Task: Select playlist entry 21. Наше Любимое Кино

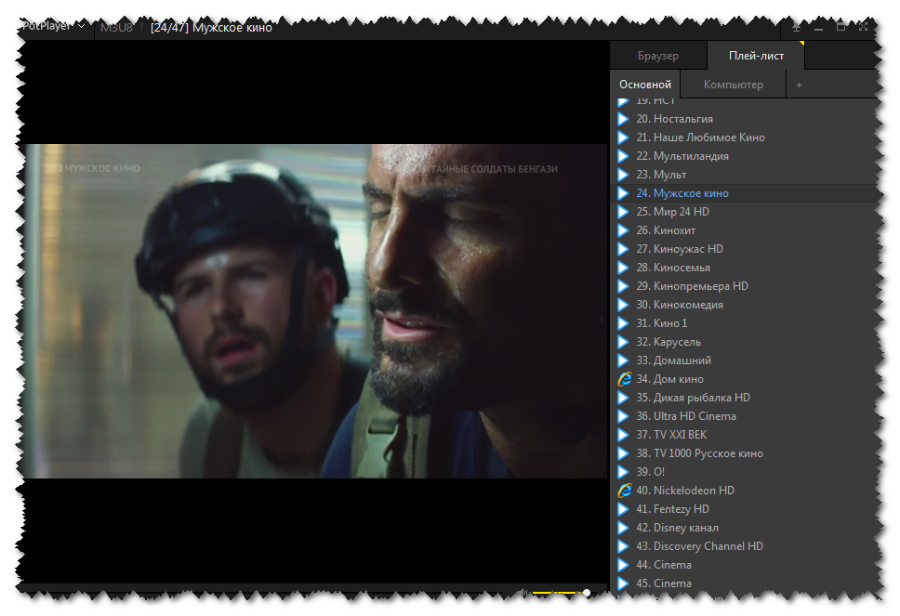Action: [x=745, y=137]
